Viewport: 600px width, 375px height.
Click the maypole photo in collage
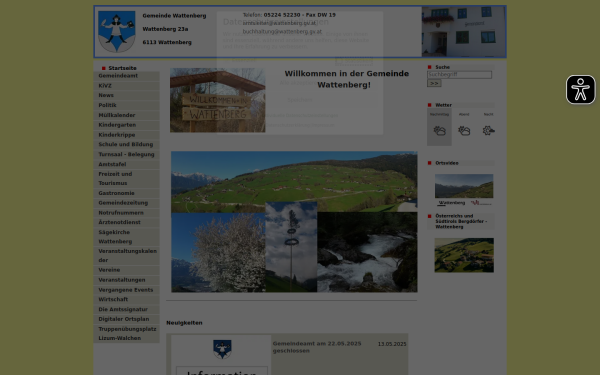(291, 247)
